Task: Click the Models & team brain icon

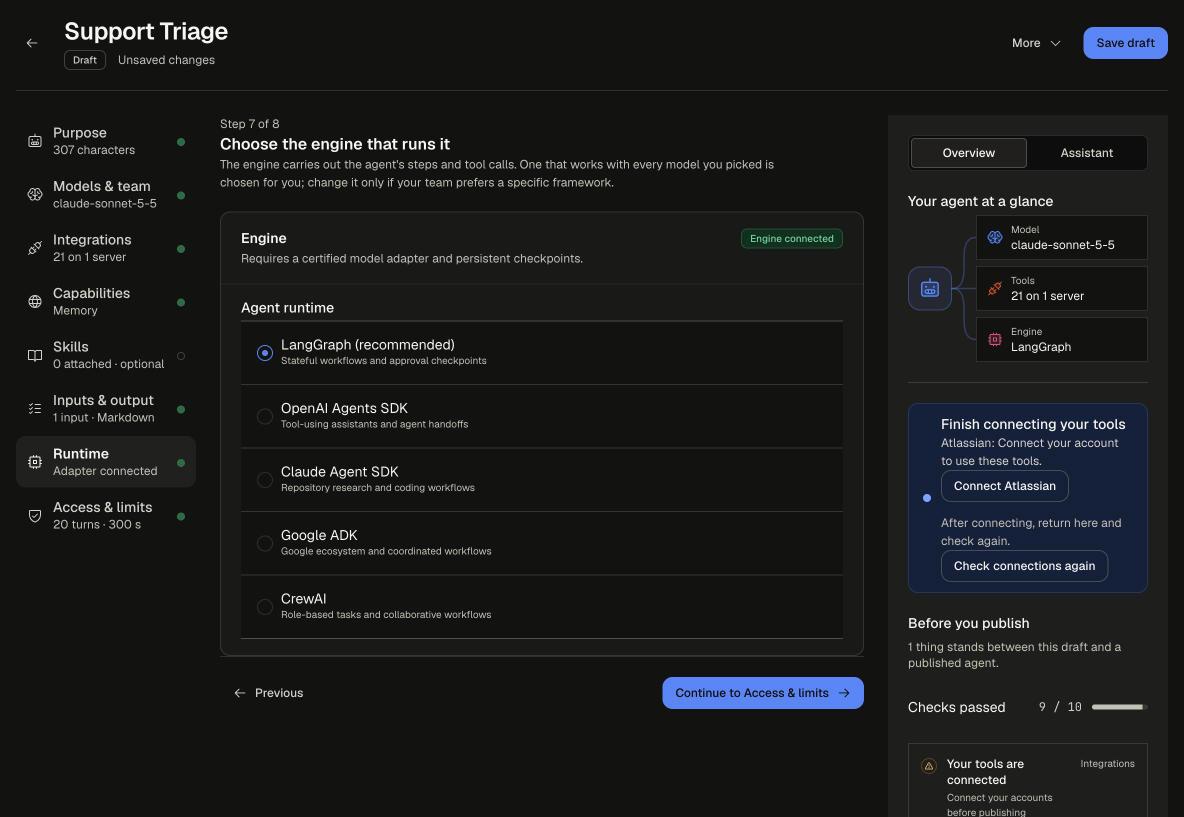Action: pyautogui.click(x=35, y=195)
